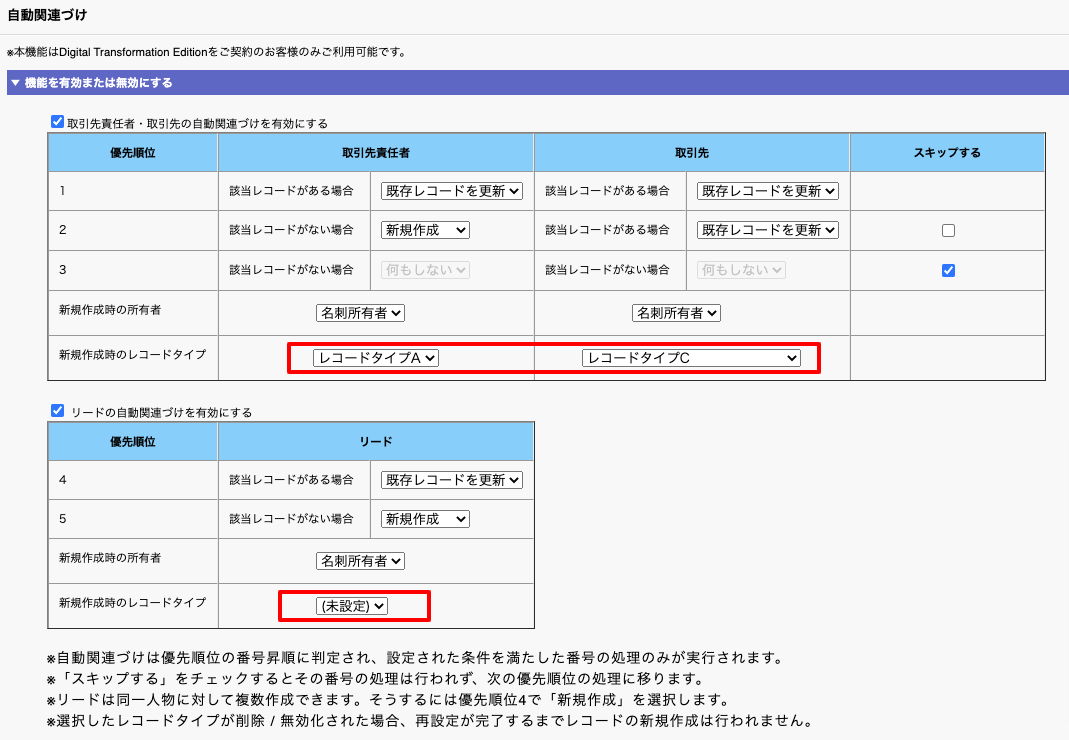Click the 自動関連づけ page title

click(47, 15)
